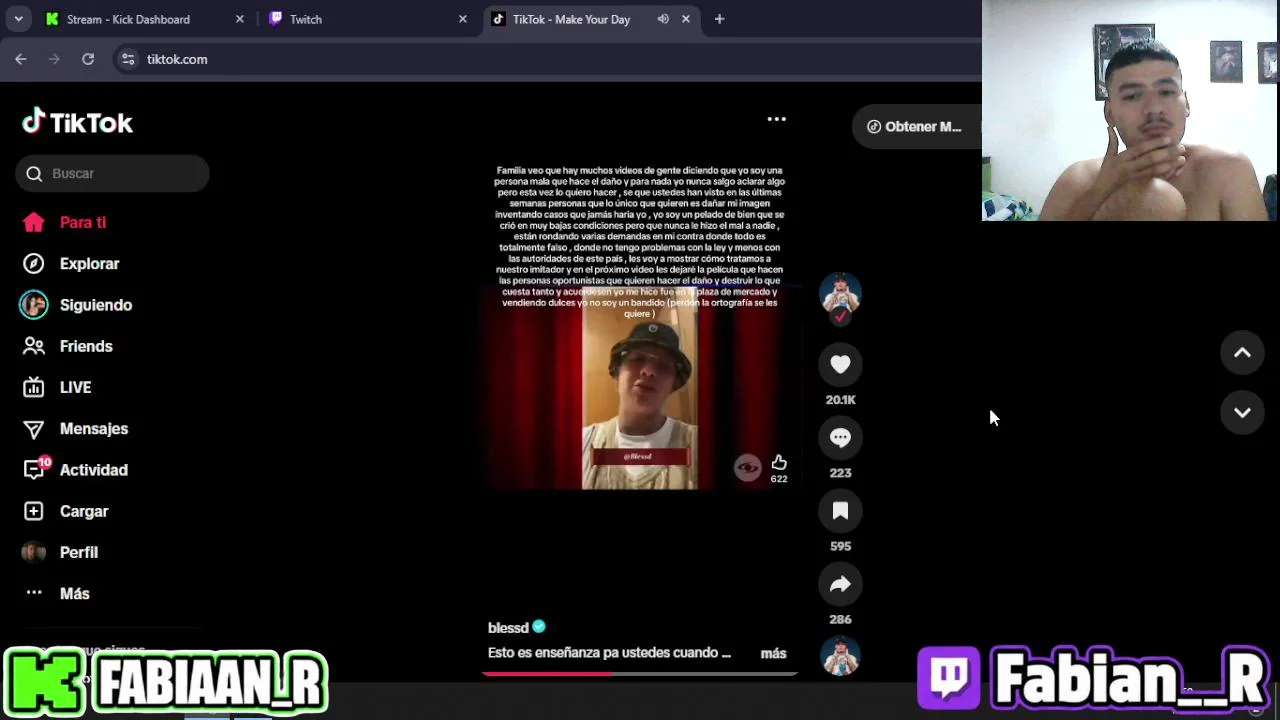1280x720 pixels.
Task: Go to previous video with up chevron
Action: click(x=1242, y=352)
